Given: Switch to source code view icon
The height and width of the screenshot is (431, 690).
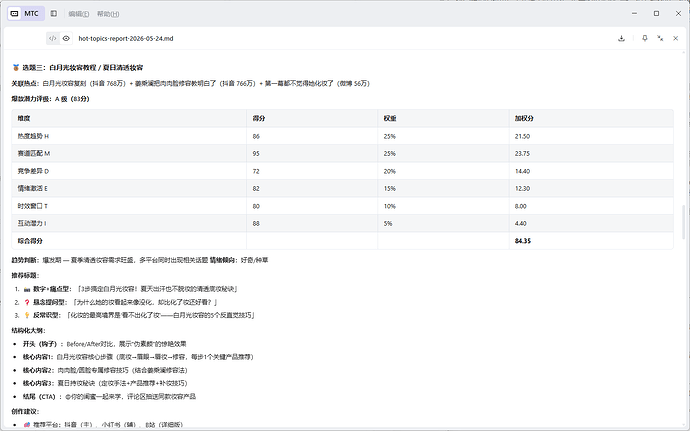Looking at the screenshot, I should pos(52,38).
